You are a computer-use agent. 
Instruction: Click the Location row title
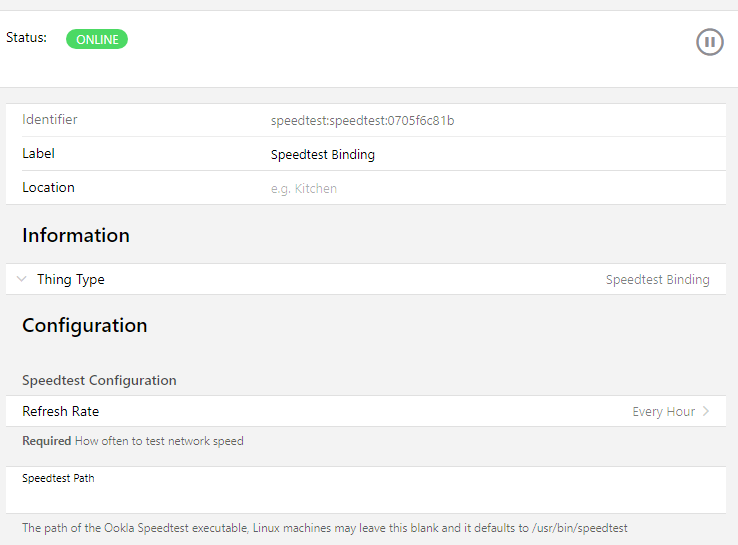coord(48,188)
